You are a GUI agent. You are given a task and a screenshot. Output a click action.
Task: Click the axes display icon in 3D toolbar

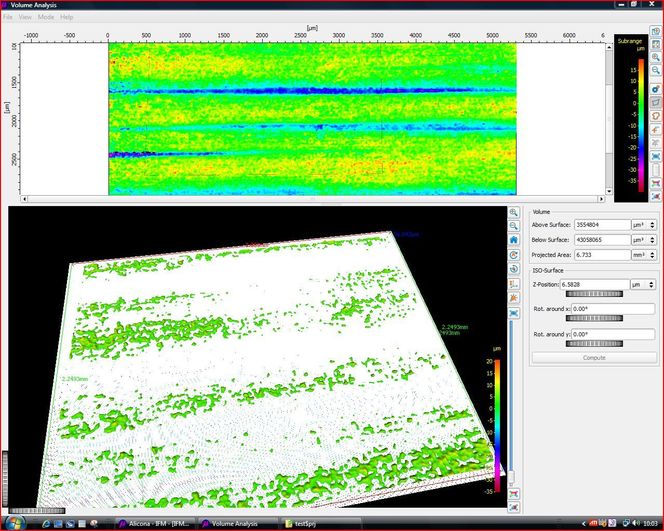click(x=514, y=284)
